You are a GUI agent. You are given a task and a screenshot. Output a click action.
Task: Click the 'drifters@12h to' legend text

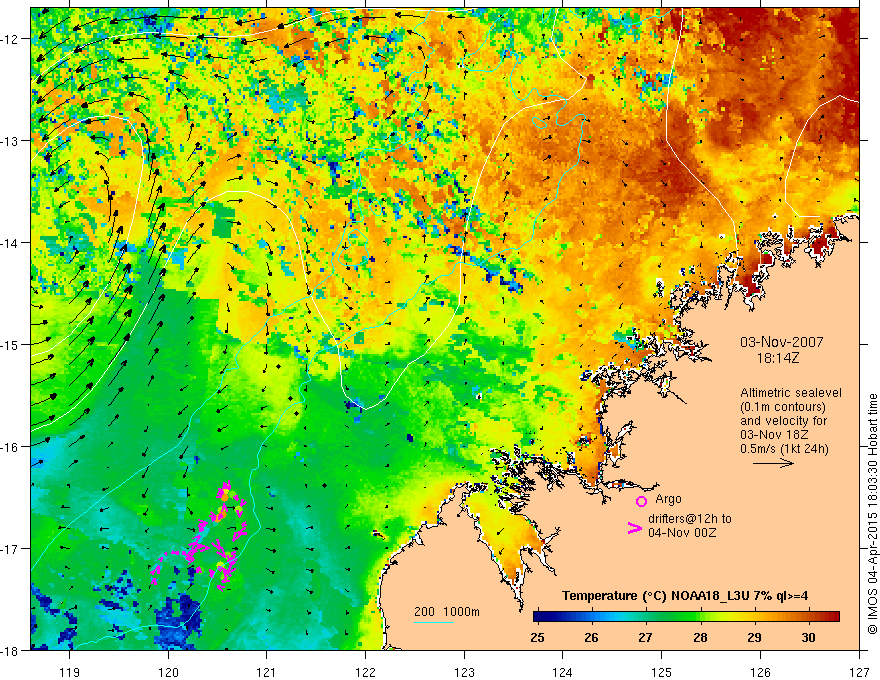[690, 518]
